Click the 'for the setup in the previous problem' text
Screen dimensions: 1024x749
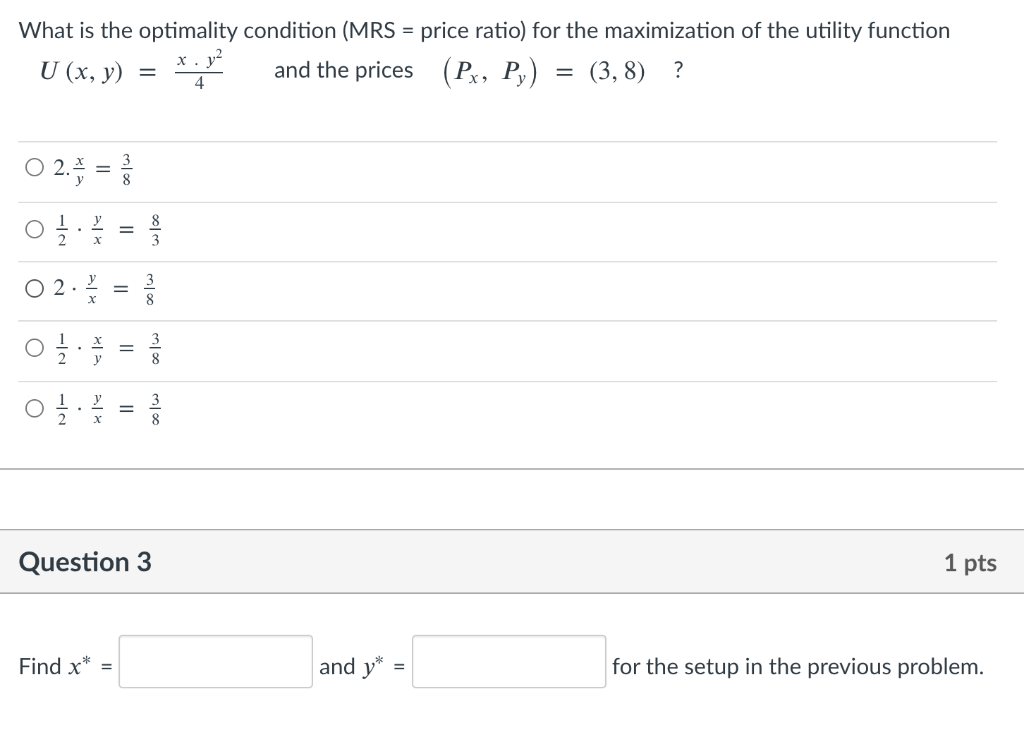tap(797, 667)
